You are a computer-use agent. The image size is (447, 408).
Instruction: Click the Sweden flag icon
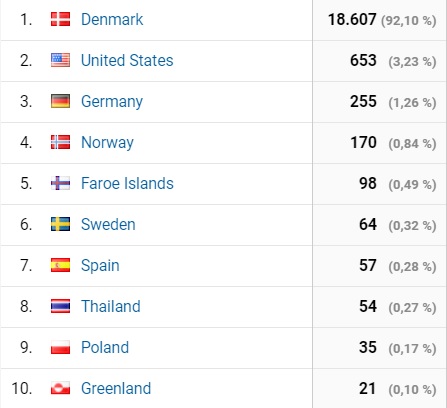[x=60, y=224]
